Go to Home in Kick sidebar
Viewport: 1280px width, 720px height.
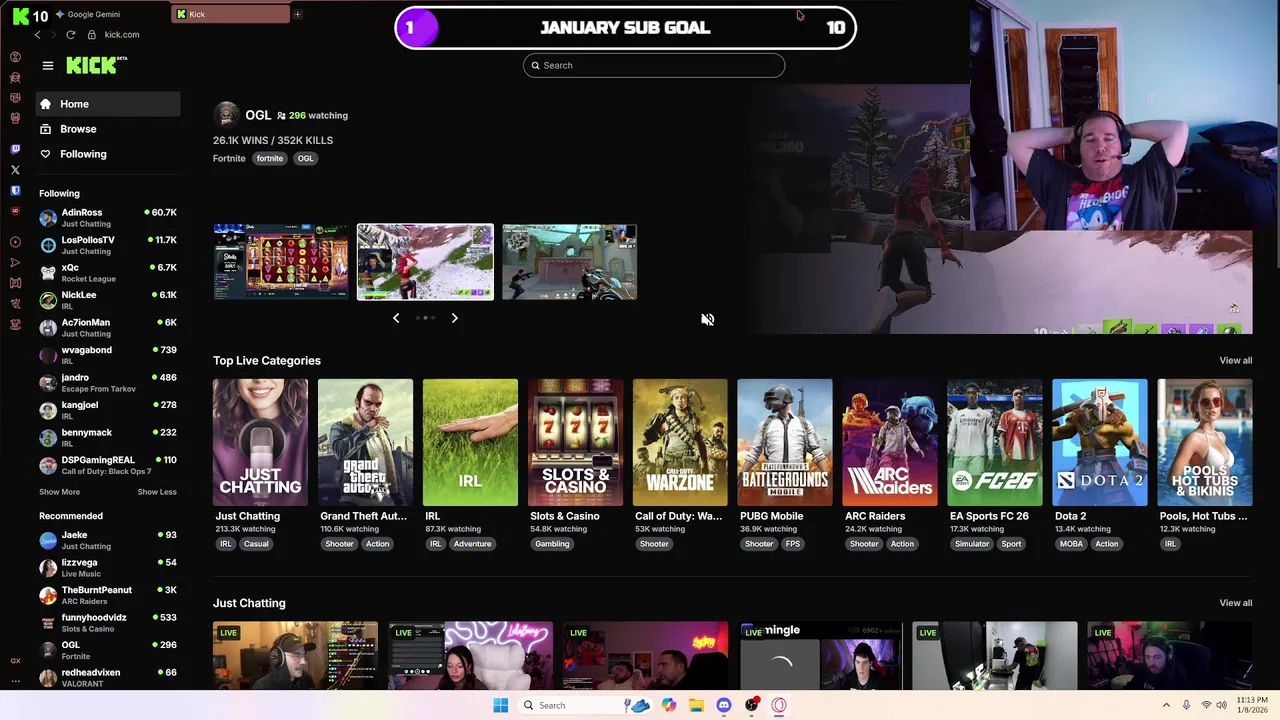pyautogui.click(x=108, y=104)
